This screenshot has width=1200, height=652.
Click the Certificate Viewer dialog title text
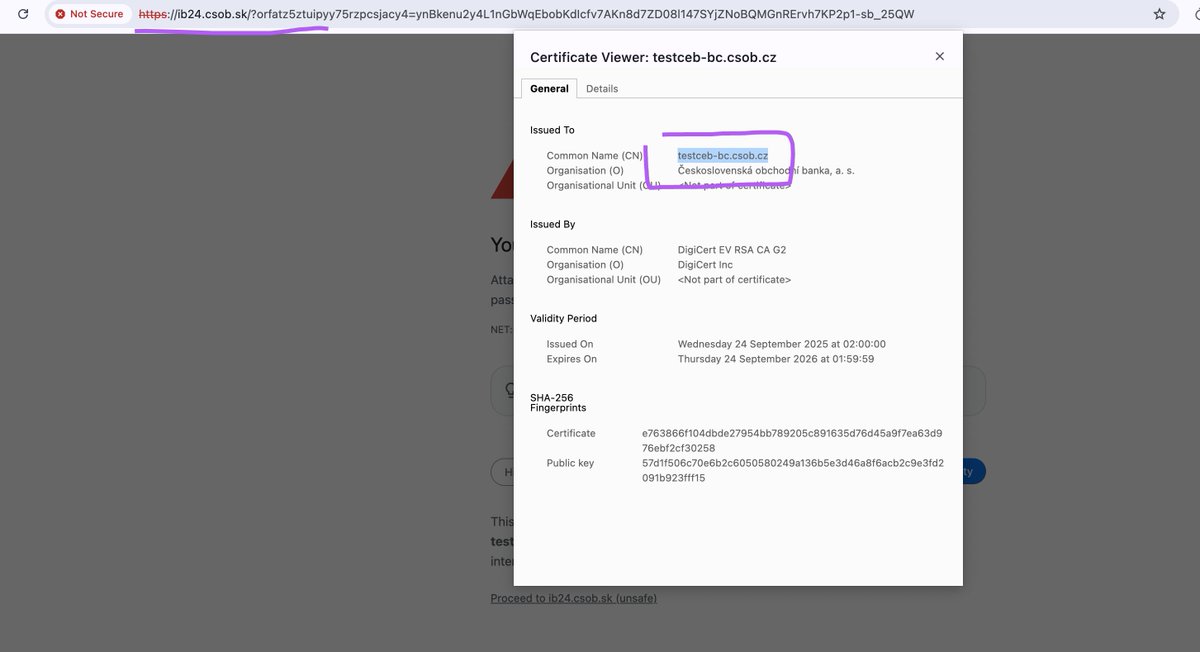click(653, 57)
